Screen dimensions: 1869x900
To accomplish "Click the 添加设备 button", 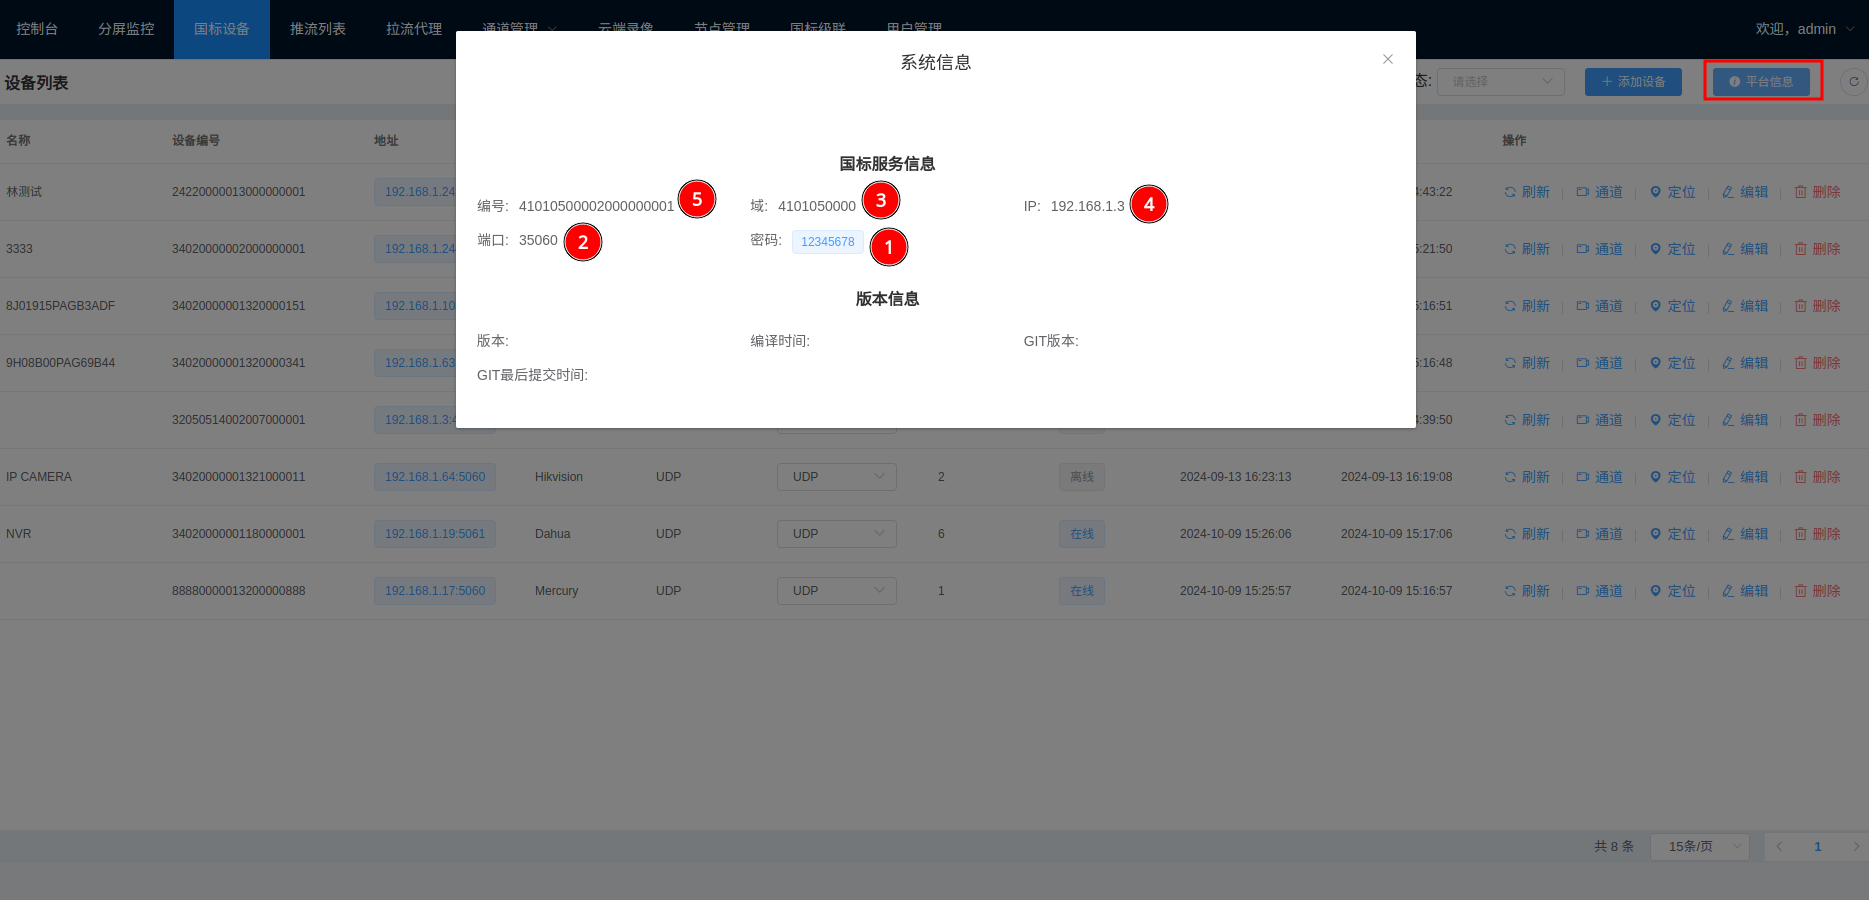I will pyautogui.click(x=1633, y=82).
